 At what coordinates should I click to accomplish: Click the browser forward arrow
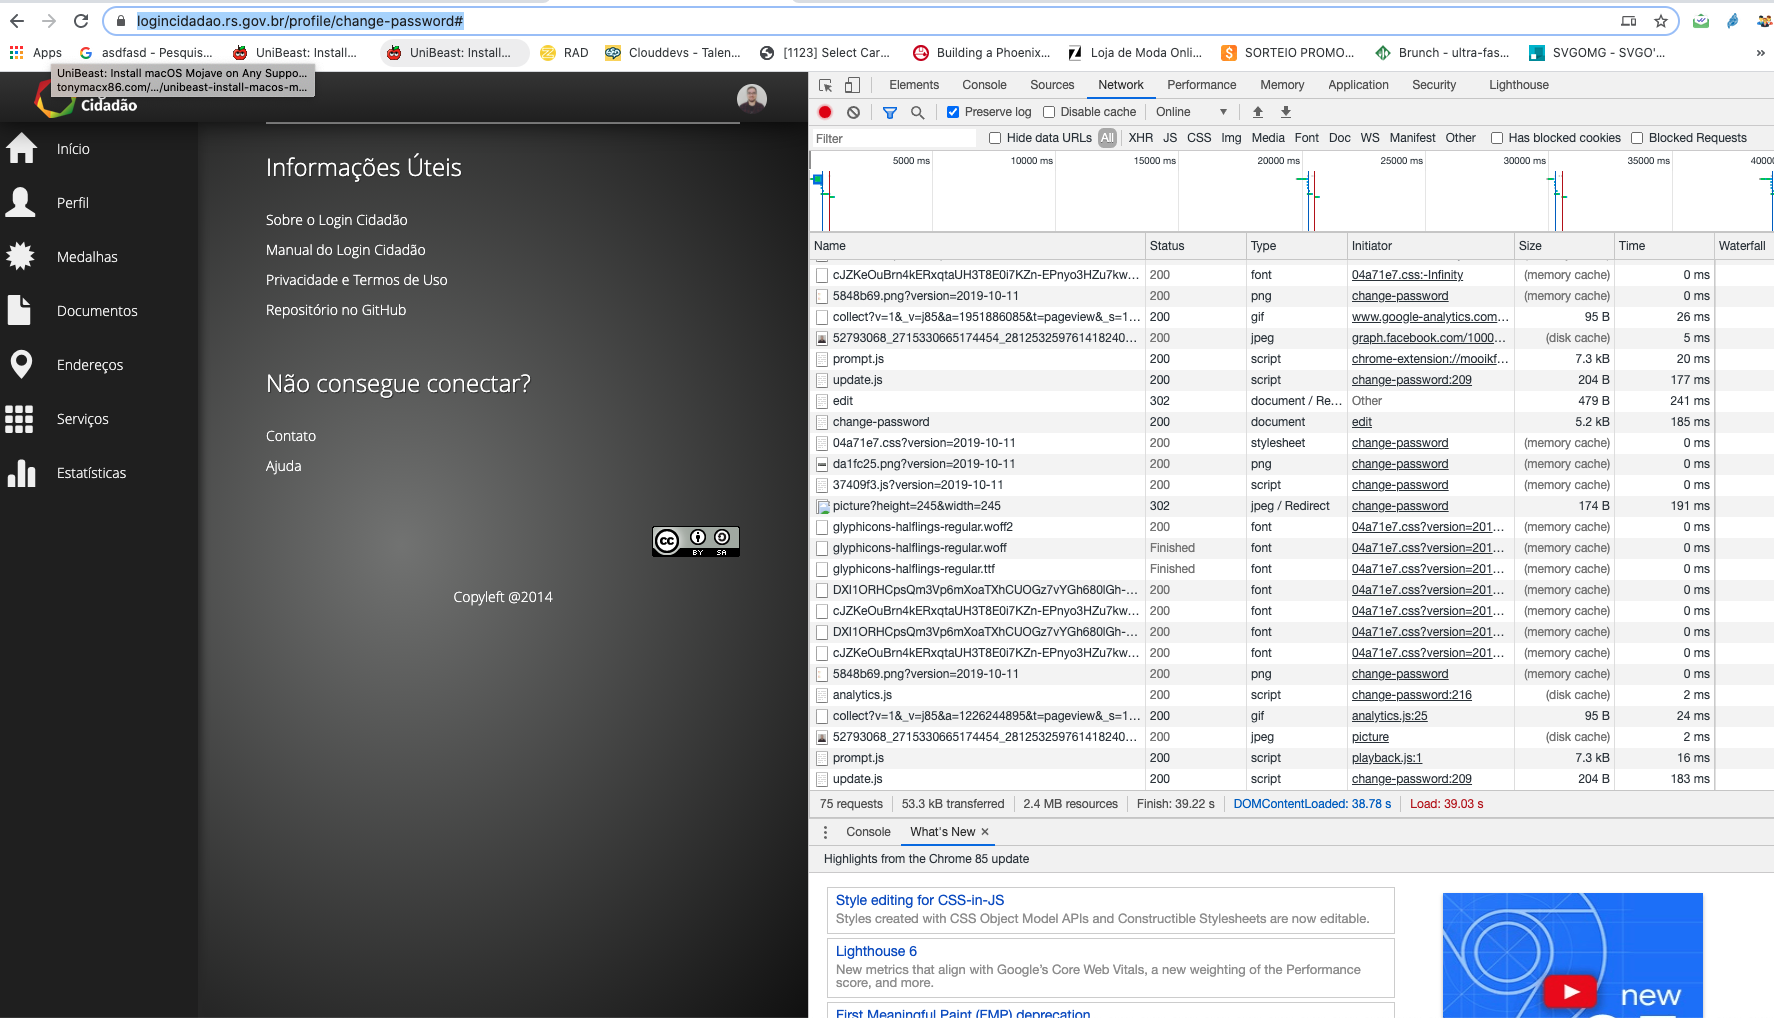click(49, 21)
